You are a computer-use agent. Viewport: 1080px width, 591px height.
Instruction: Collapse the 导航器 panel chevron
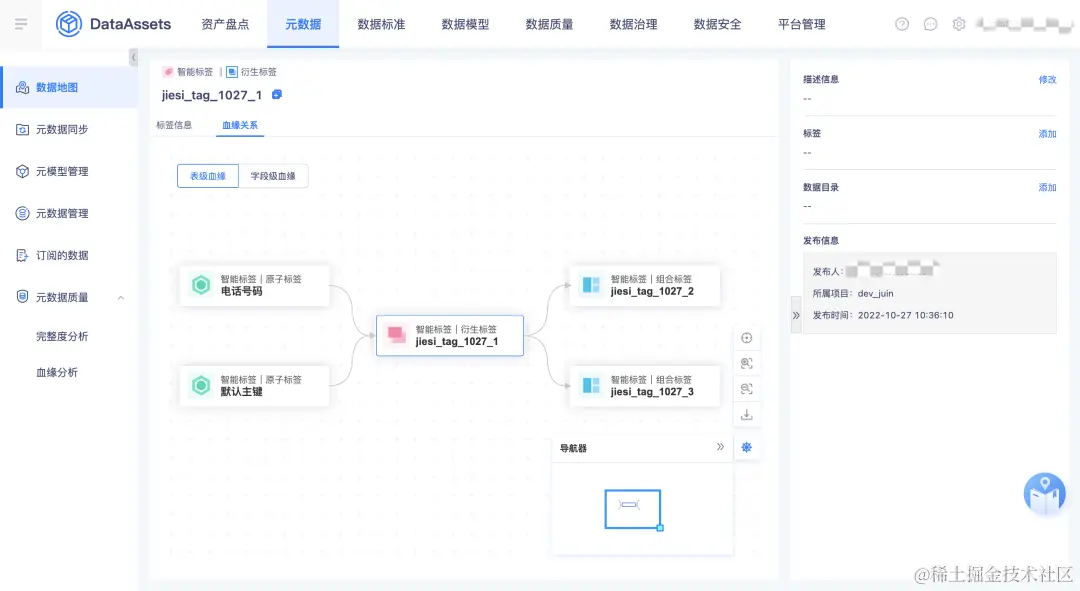coord(720,447)
